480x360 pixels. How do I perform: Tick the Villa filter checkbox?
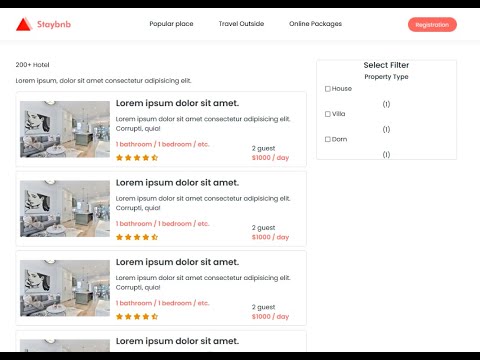pos(328,114)
